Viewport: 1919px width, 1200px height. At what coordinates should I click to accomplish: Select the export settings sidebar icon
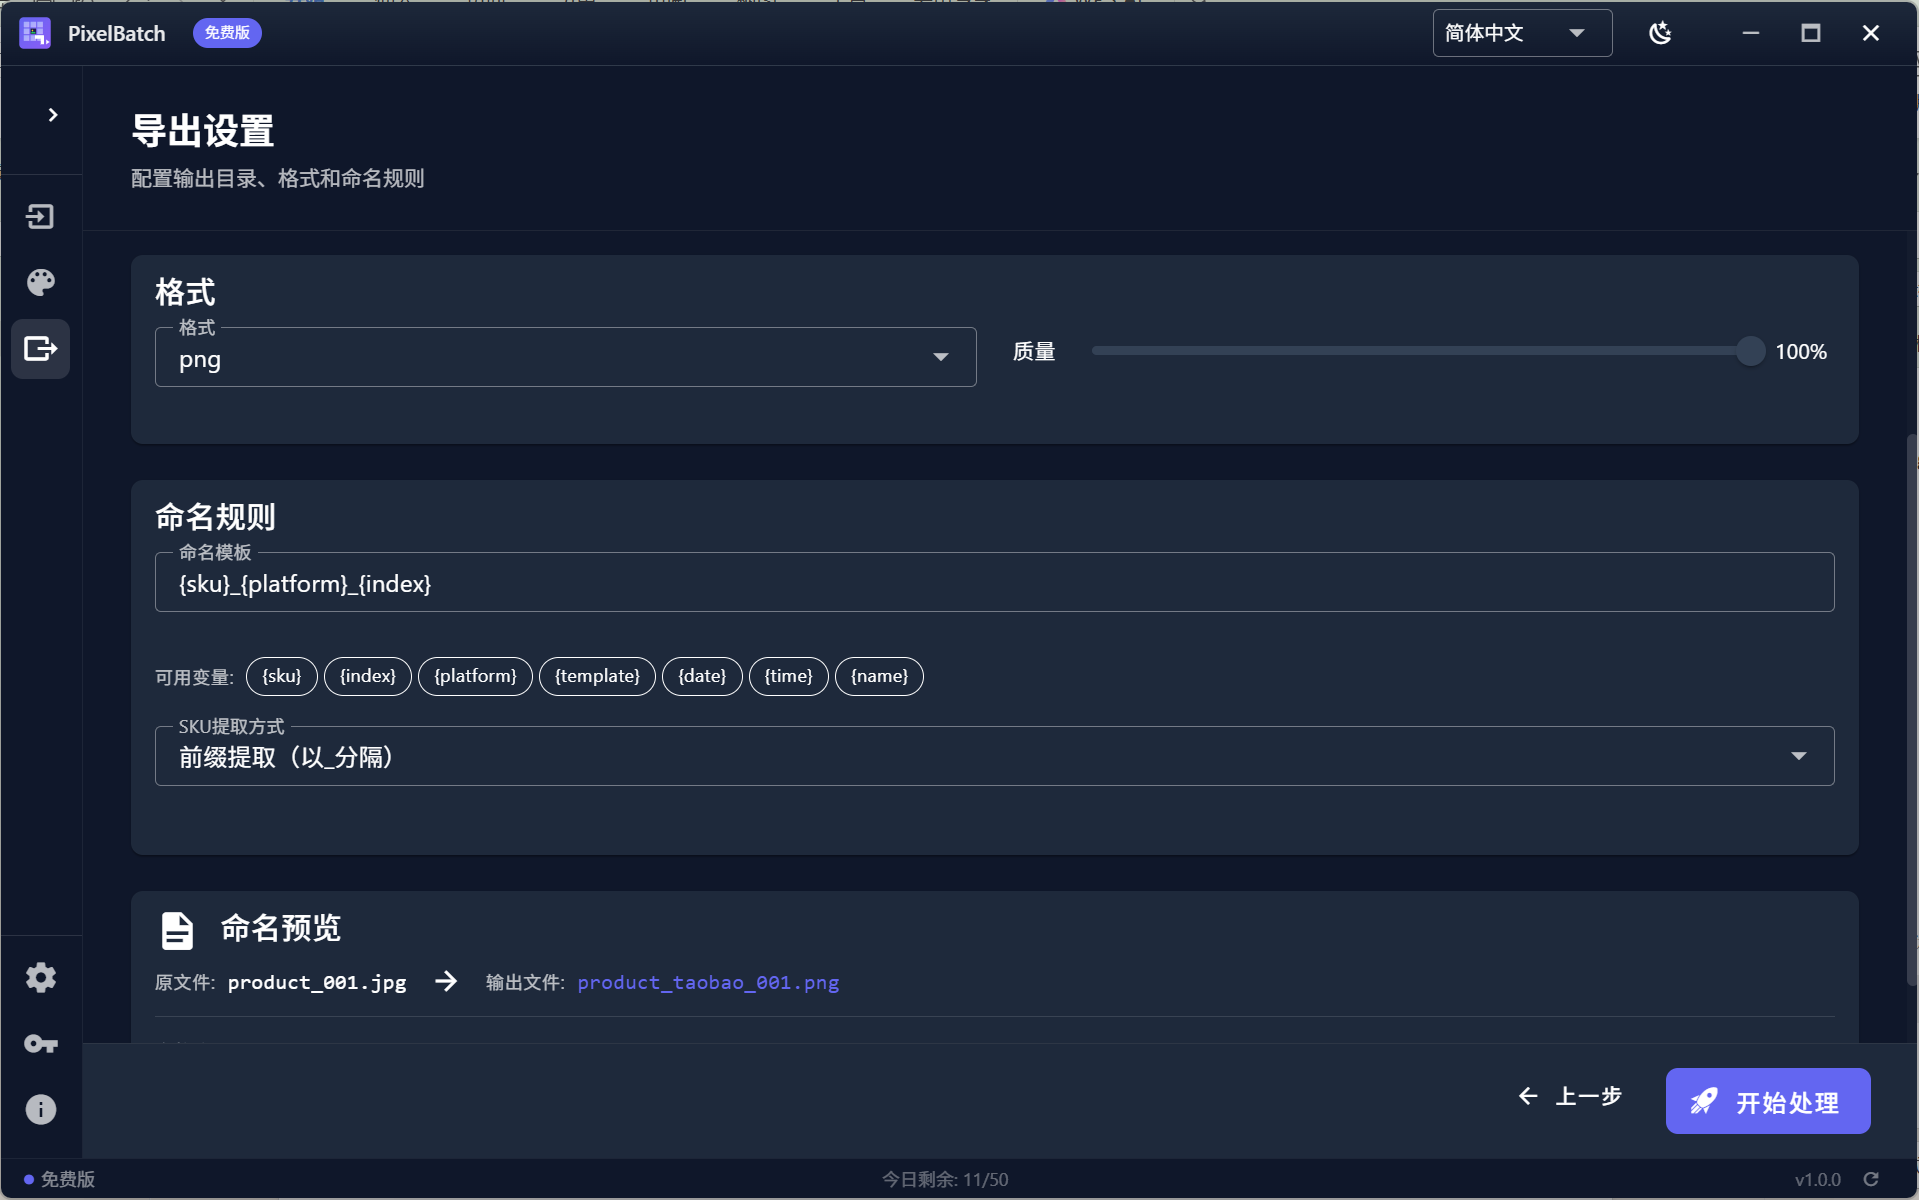[40, 349]
